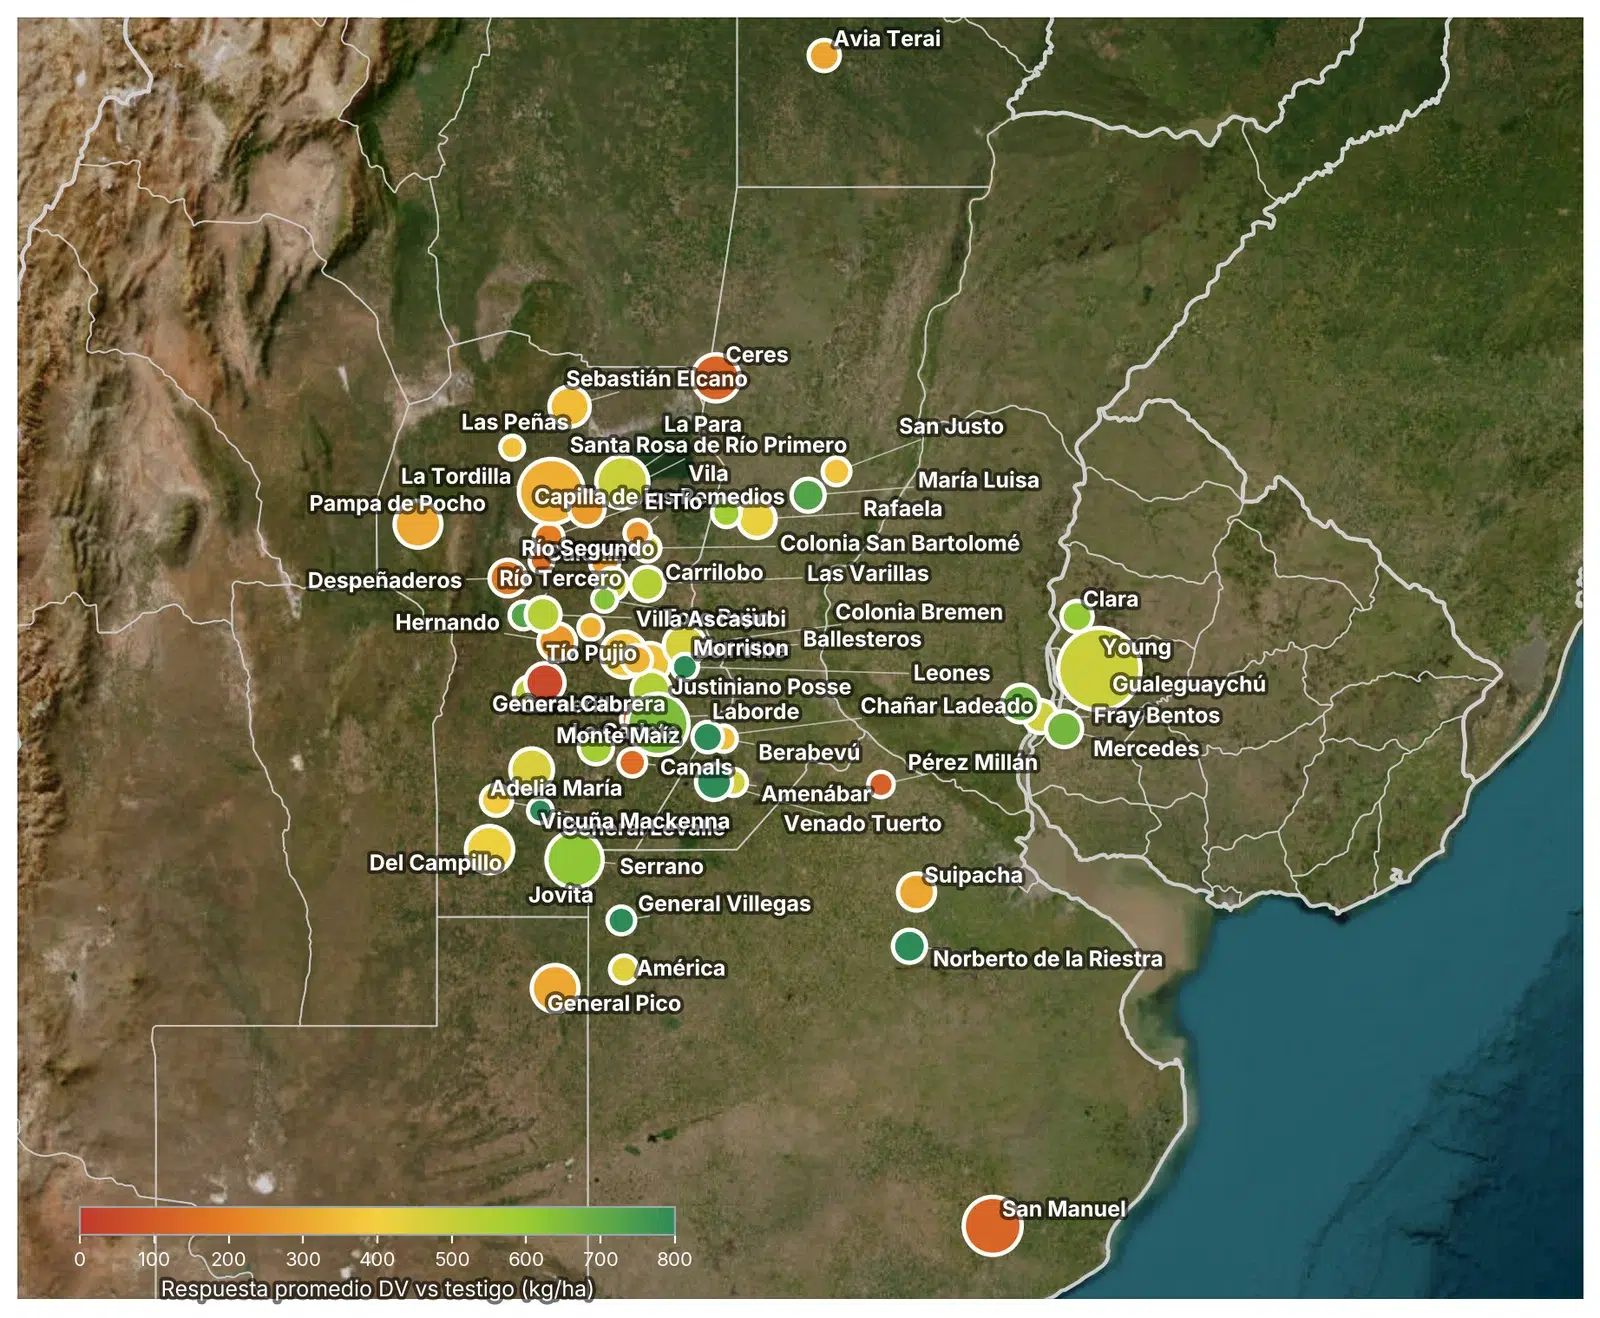Click the 'Chañar Ladeado' label
The height and width of the screenshot is (1318, 1600).
pos(947,706)
